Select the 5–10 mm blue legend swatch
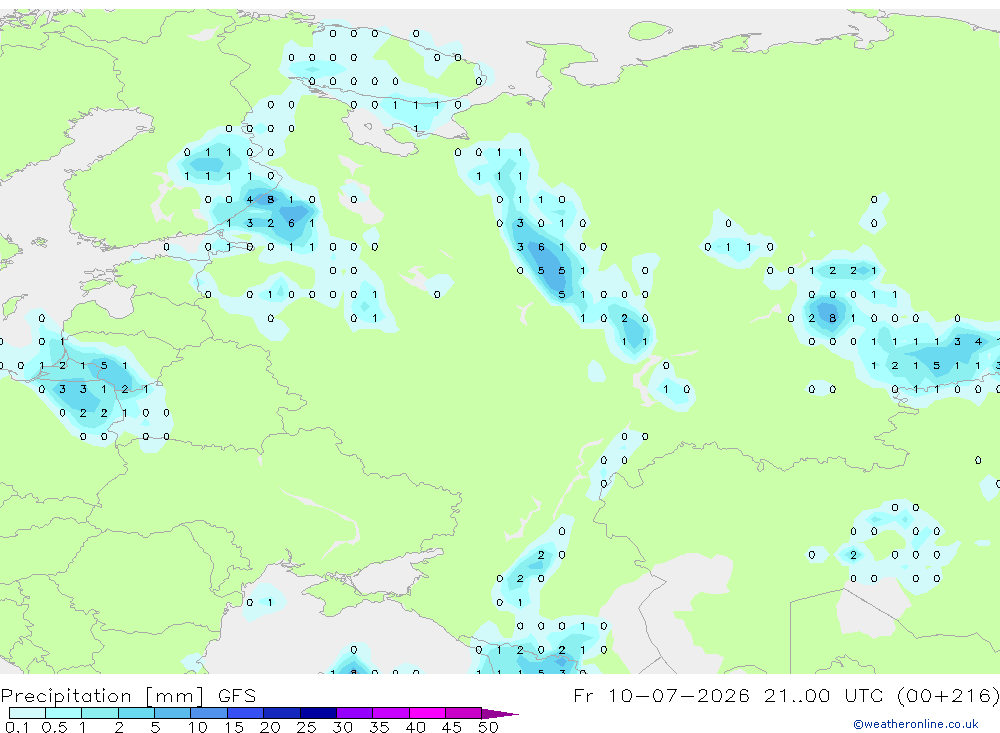This screenshot has width=1000, height=733. point(173,713)
